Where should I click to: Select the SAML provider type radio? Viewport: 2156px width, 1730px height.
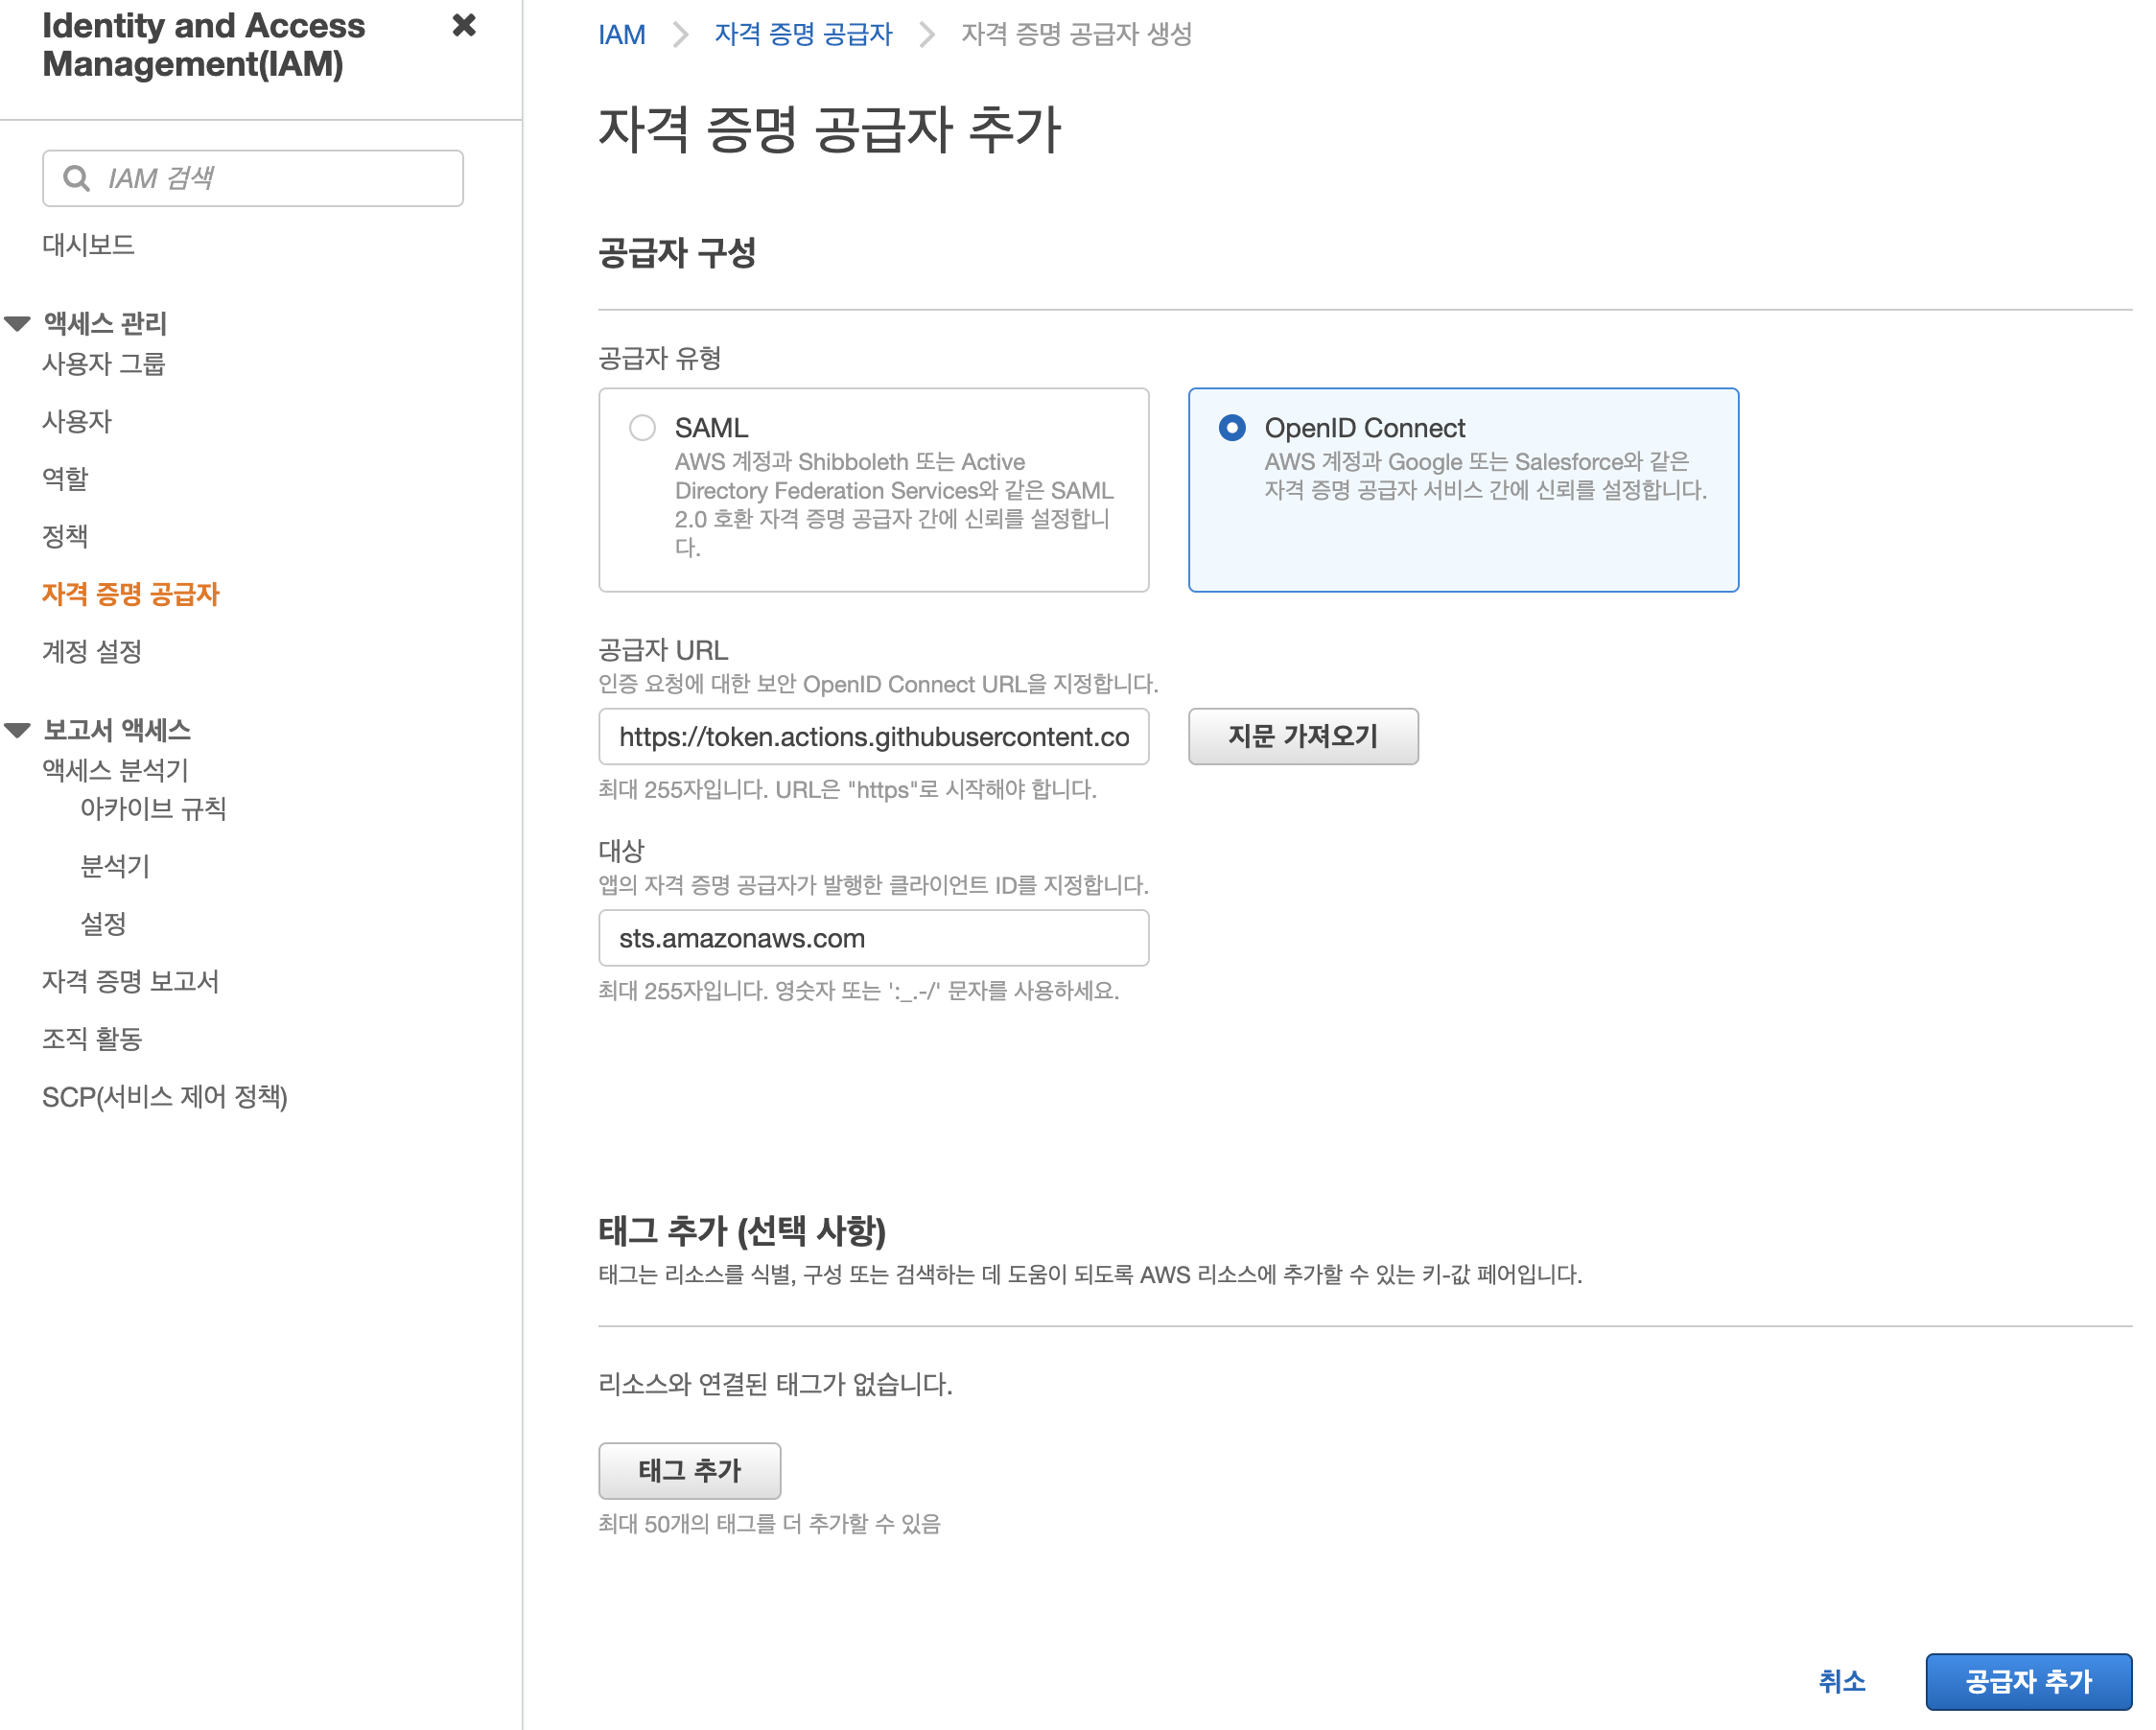[x=642, y=428]
